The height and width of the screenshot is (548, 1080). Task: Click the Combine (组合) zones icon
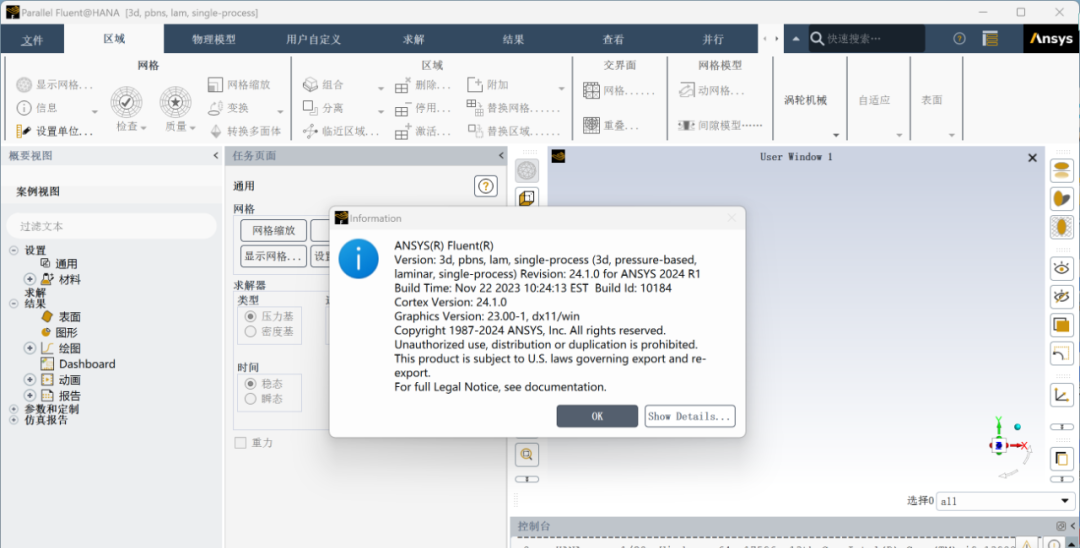click(311, 84)
